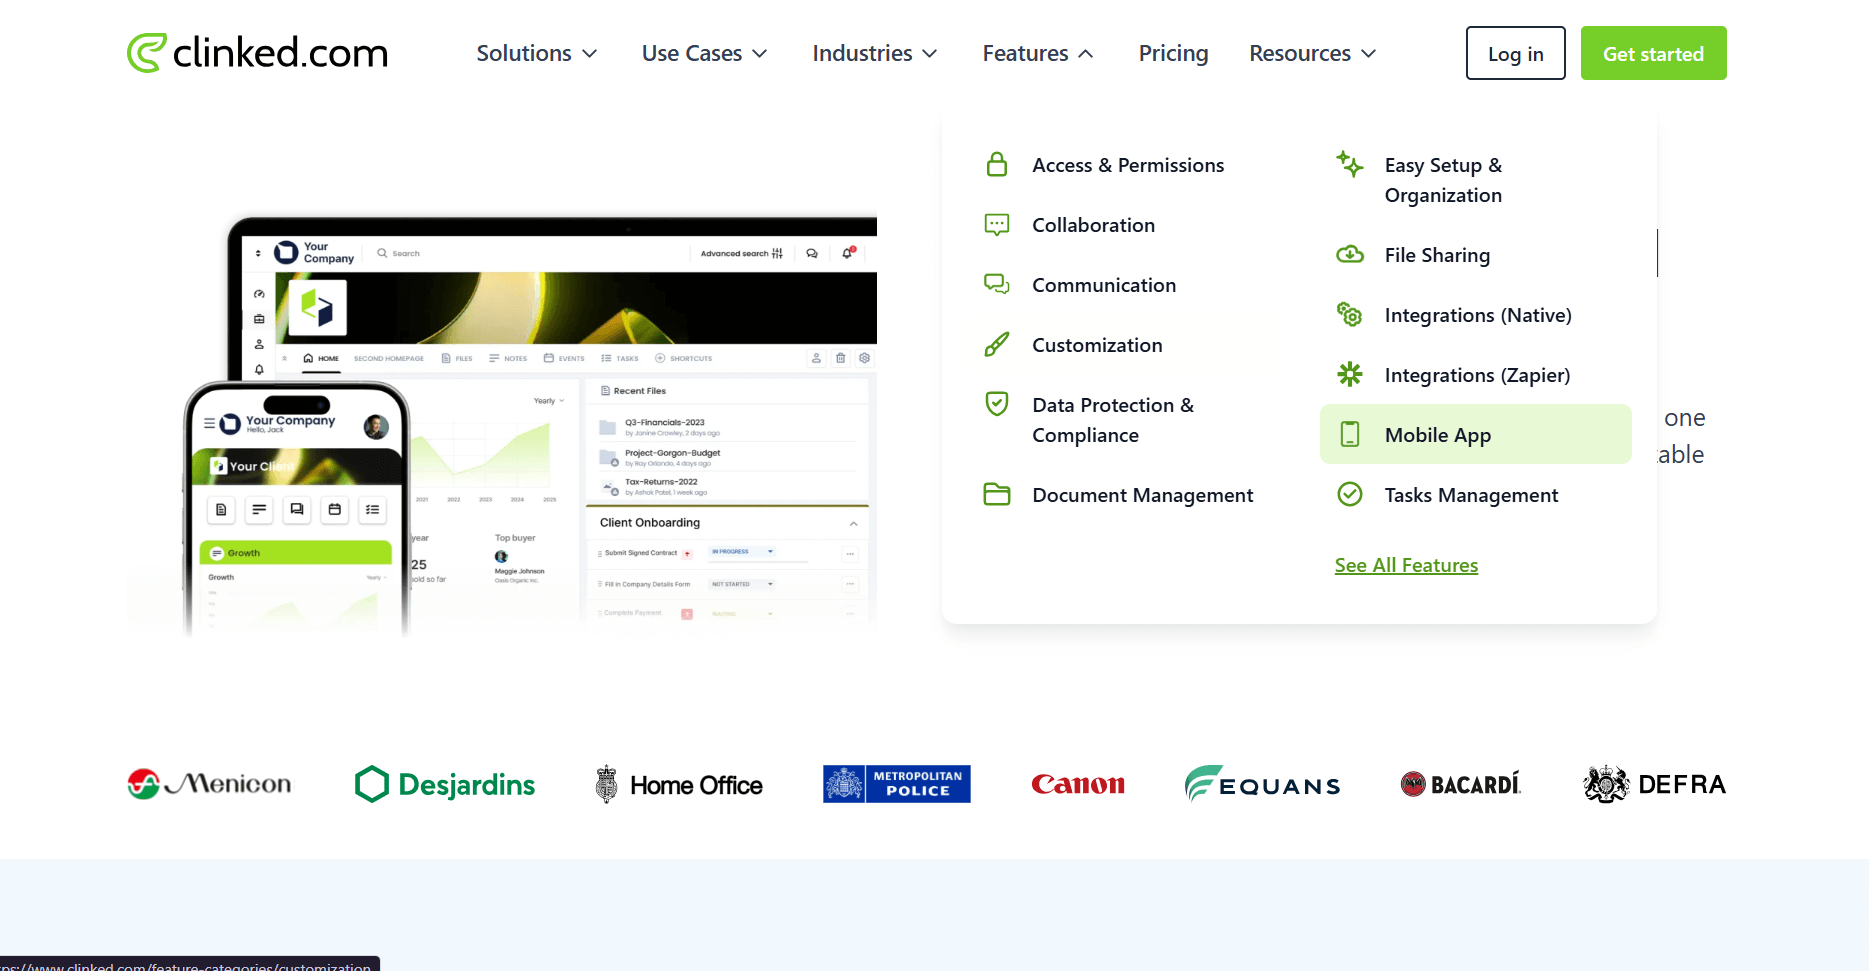The image size is (1869, 971).
Task: Click the Menicon customer logo
Action: (x=210, y=784)
